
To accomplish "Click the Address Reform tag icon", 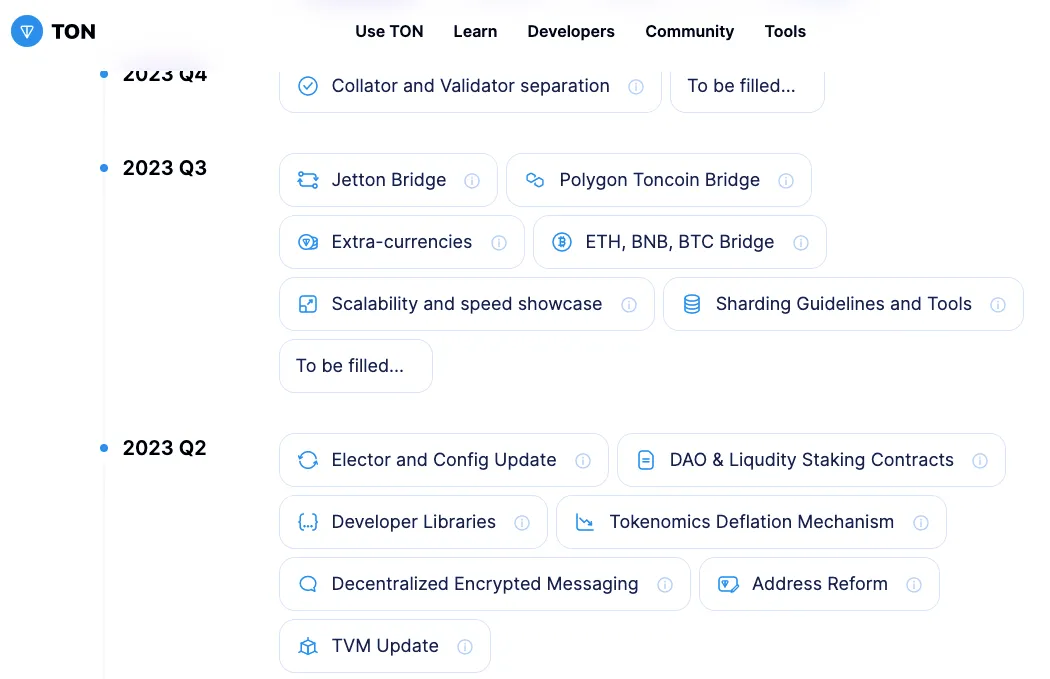I will (728, 584).
